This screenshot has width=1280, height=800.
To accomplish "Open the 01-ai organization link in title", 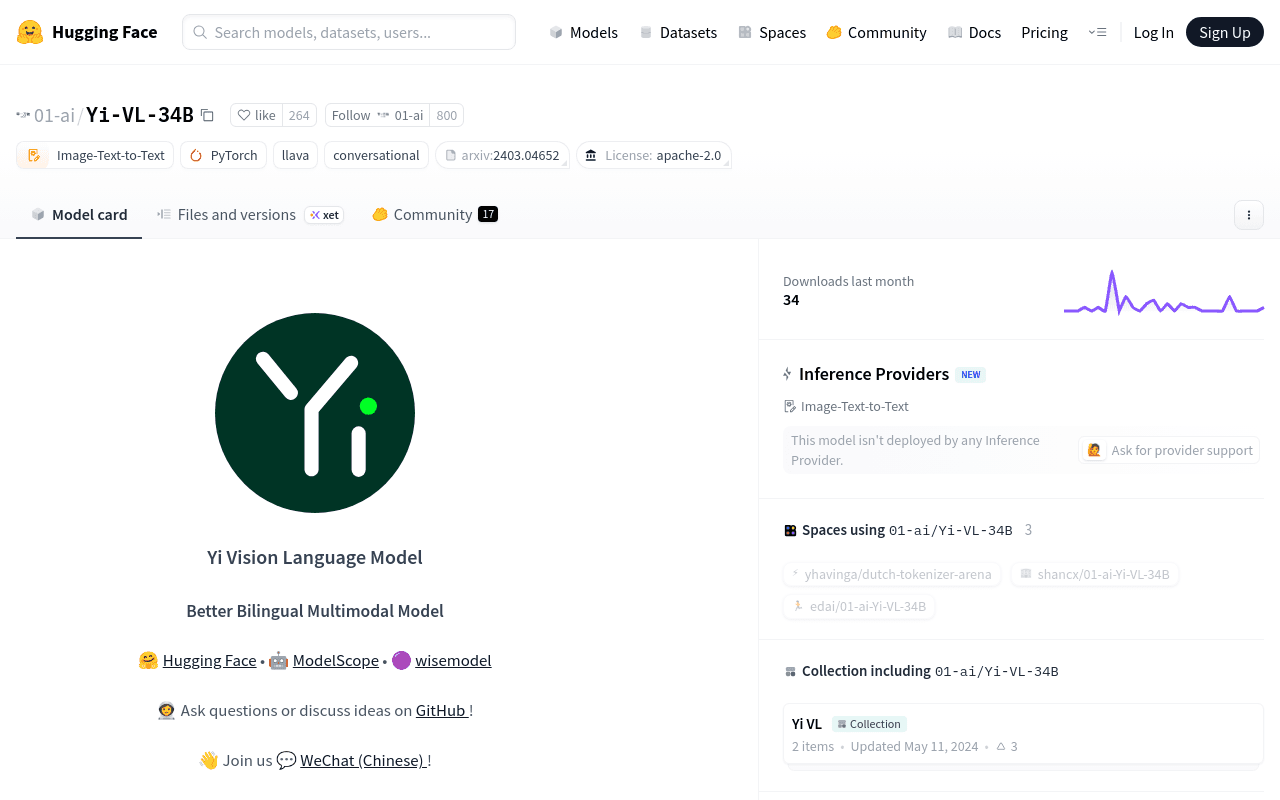I will coord(54,115).
